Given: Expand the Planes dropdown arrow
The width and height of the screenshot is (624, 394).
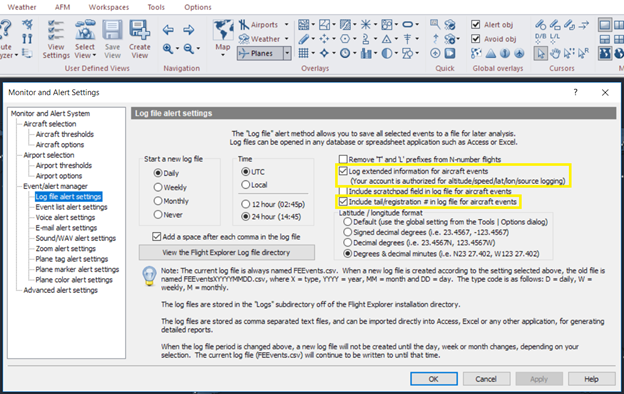Looking at the screenshot, I should pos(287,53).
